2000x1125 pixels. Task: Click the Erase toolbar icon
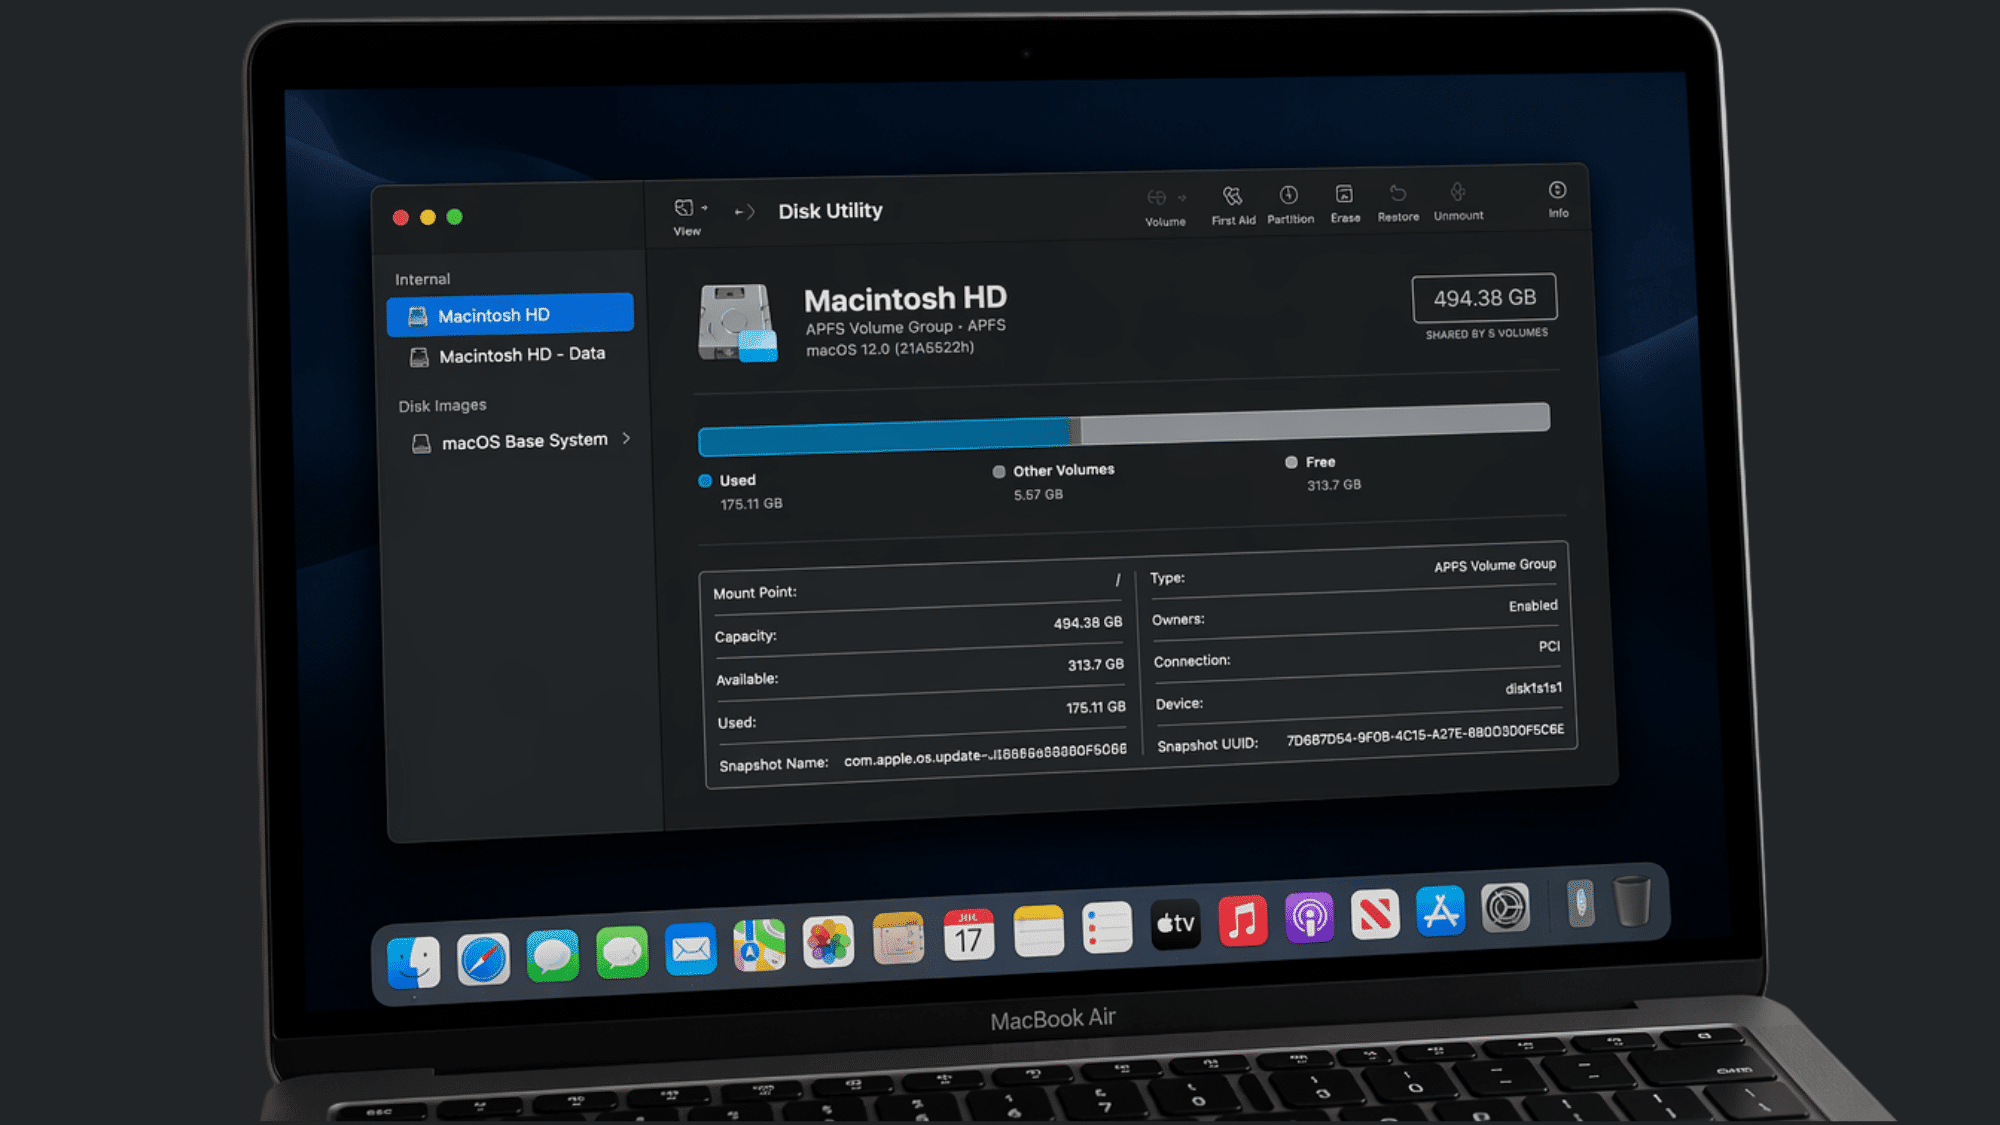click(x=1345, y=203)
